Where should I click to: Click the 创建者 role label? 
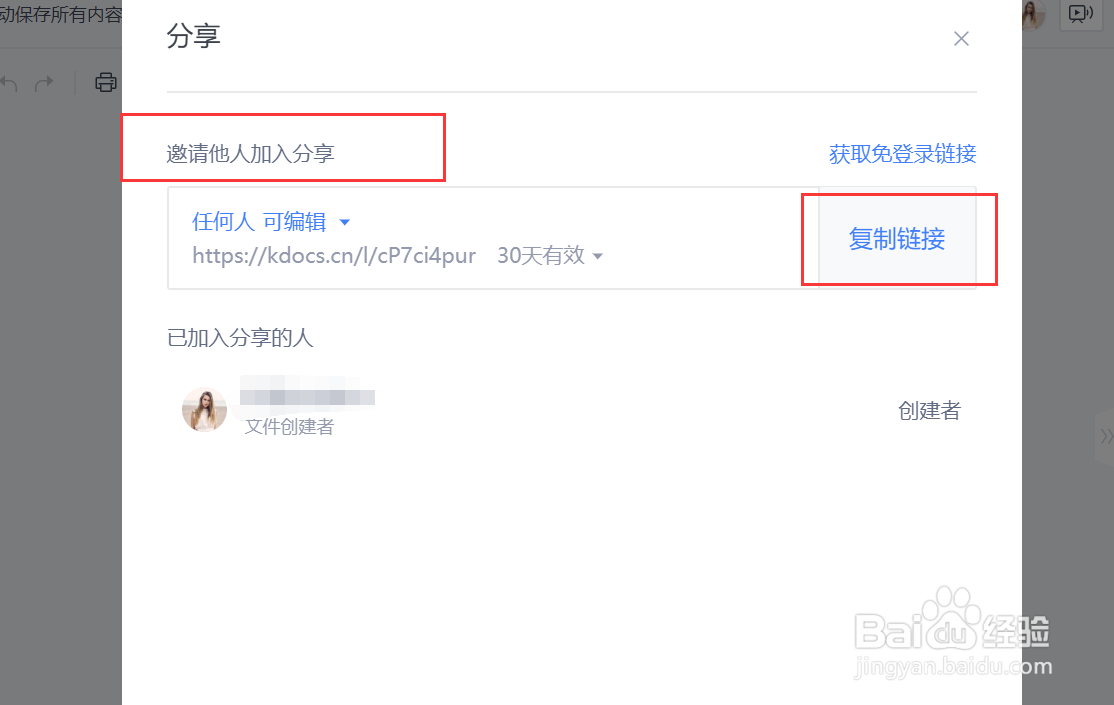pyautogui.click(x=929, y=410)
